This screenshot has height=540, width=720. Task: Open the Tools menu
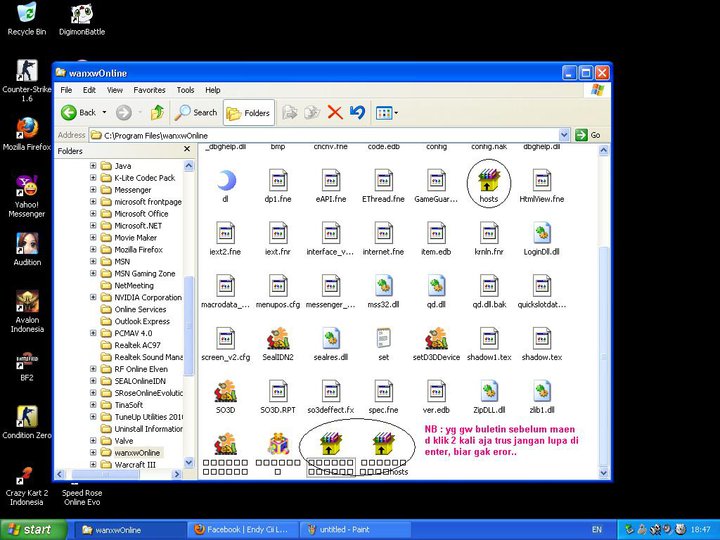185,90
